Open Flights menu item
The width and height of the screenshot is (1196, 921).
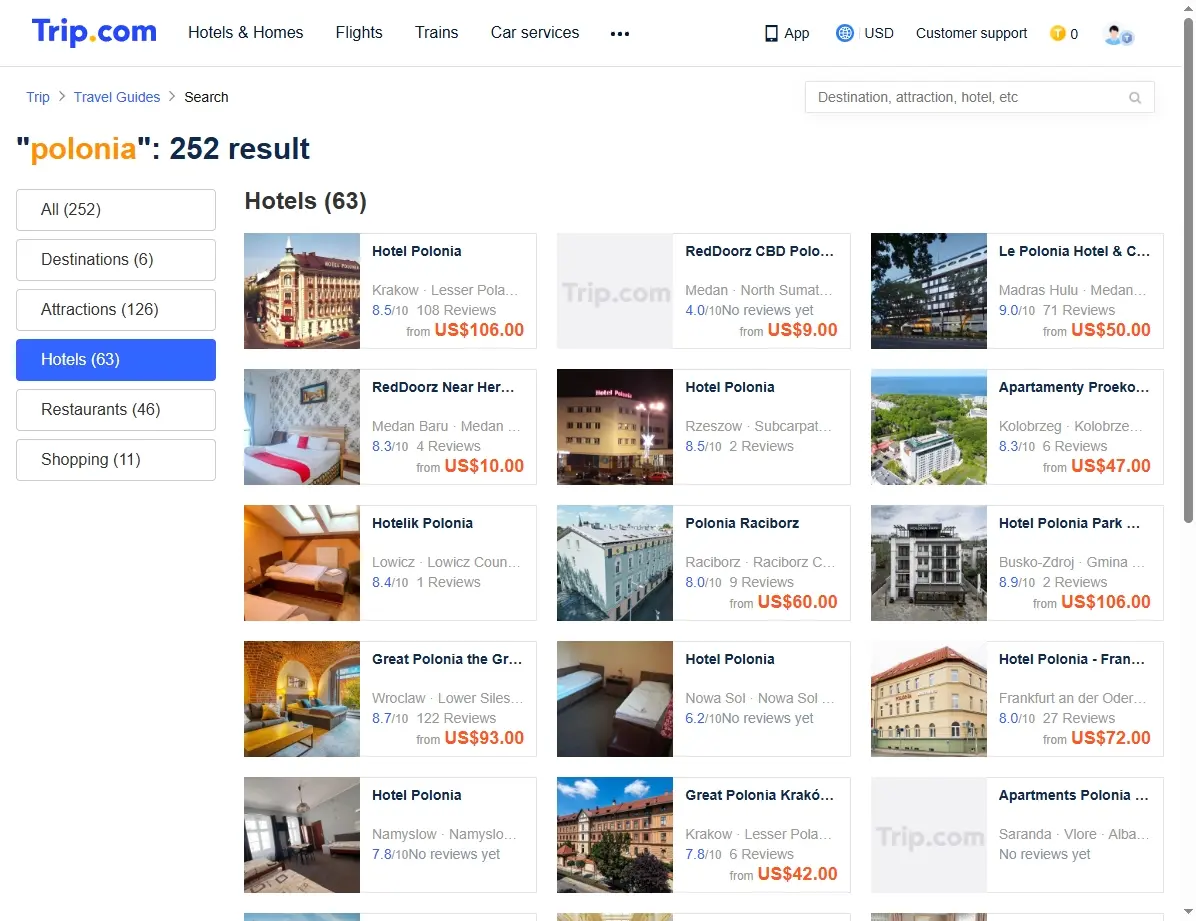(359, 33)
